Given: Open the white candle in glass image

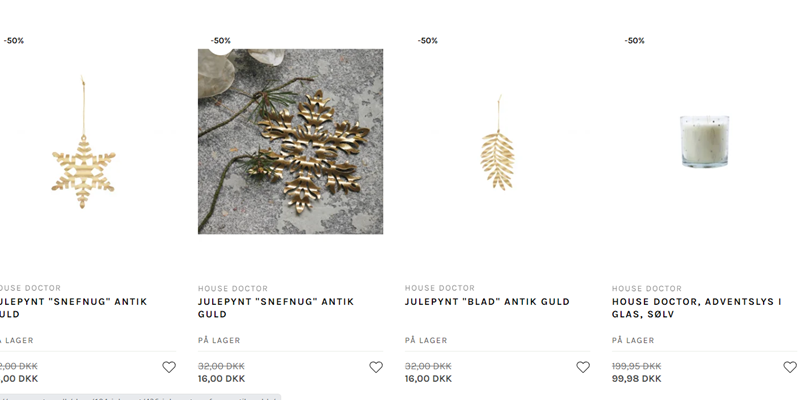Looking at the screenshot, I should pos(704,140).
